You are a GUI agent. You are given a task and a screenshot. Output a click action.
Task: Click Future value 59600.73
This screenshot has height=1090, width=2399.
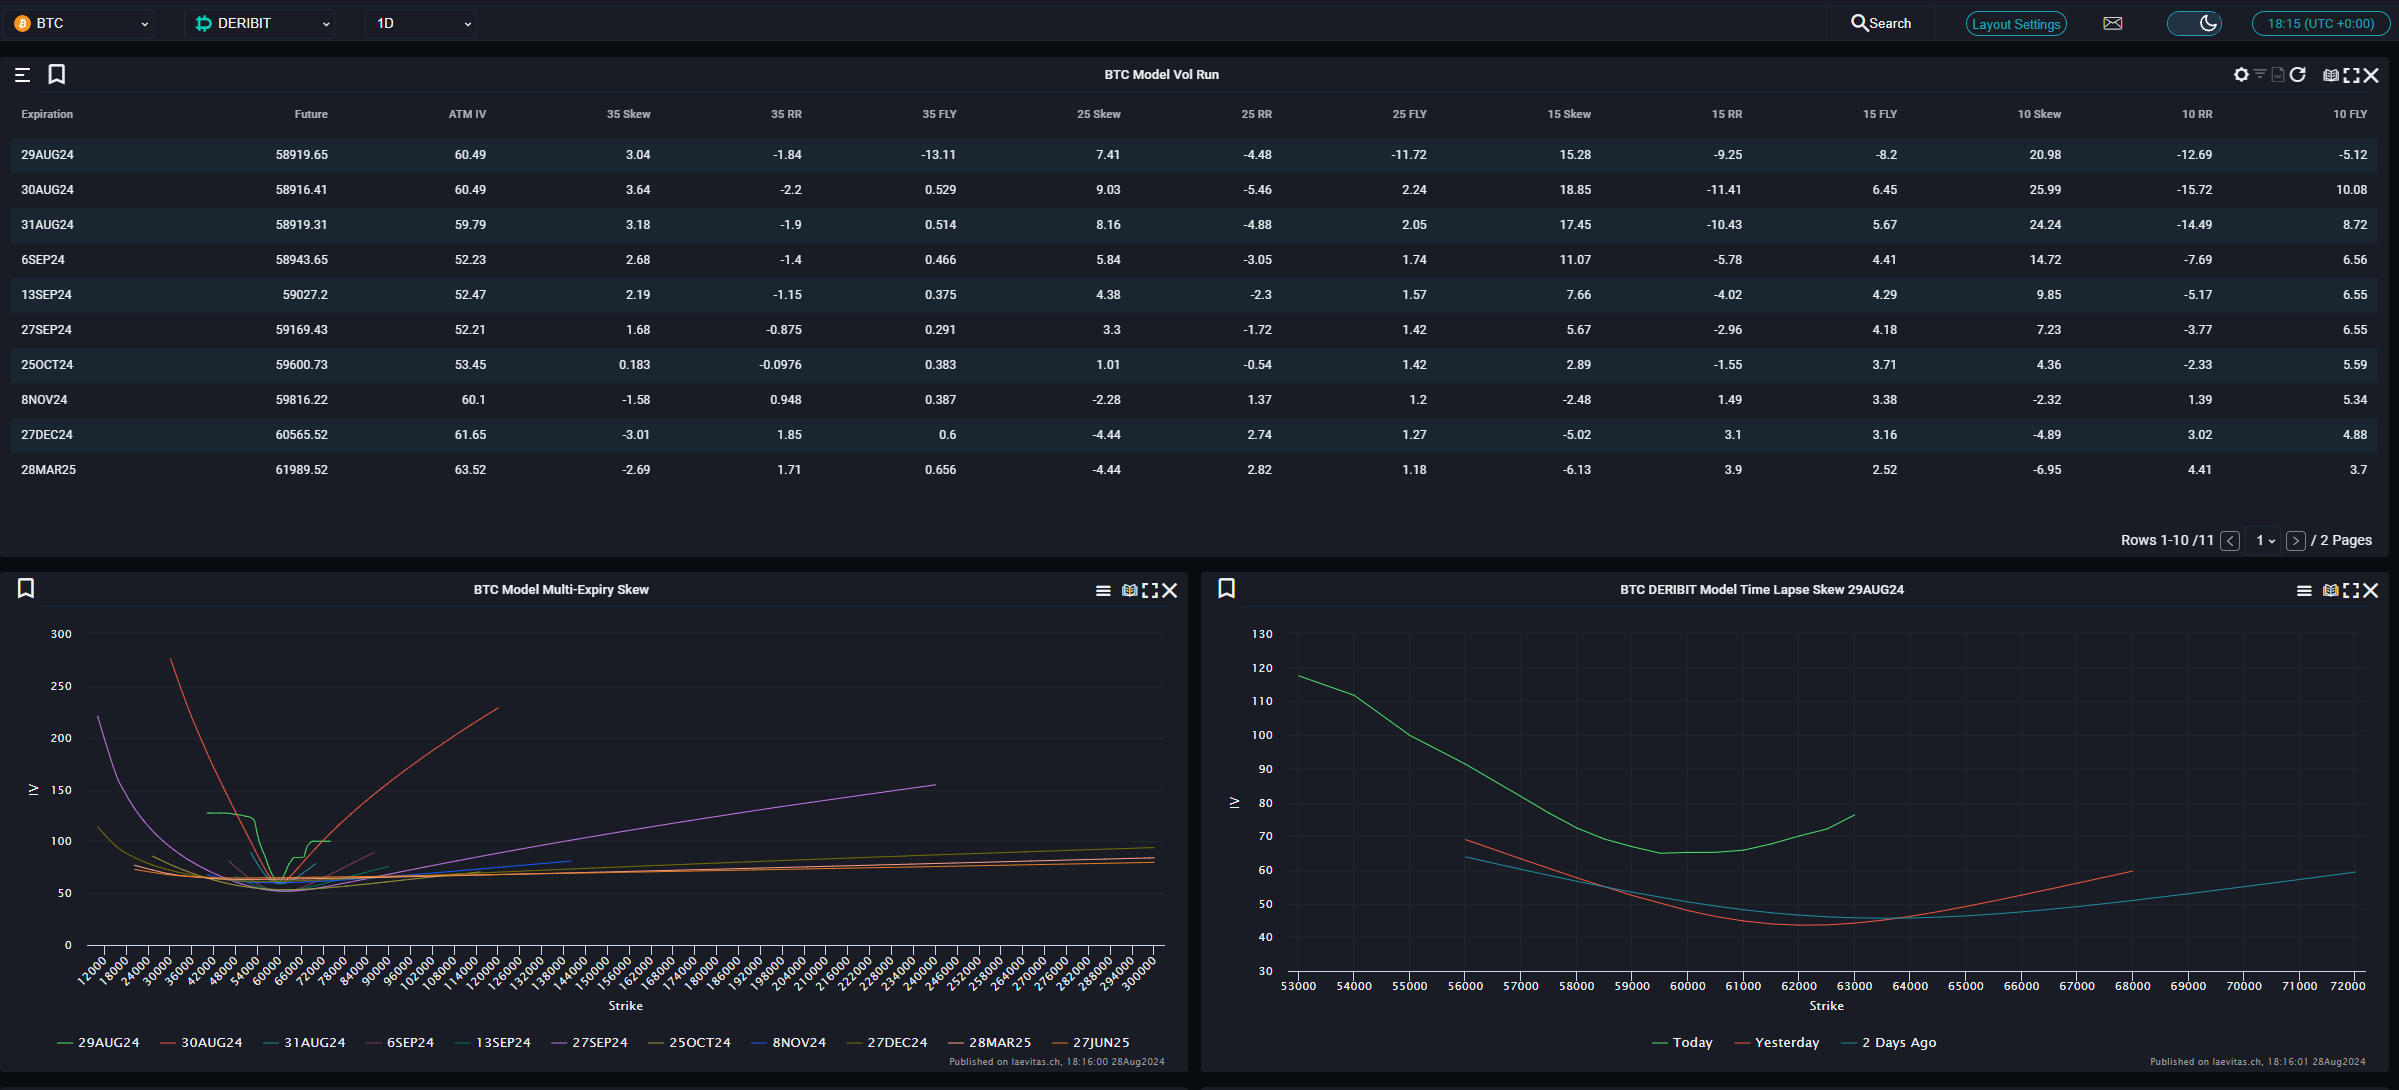(301, 365)
